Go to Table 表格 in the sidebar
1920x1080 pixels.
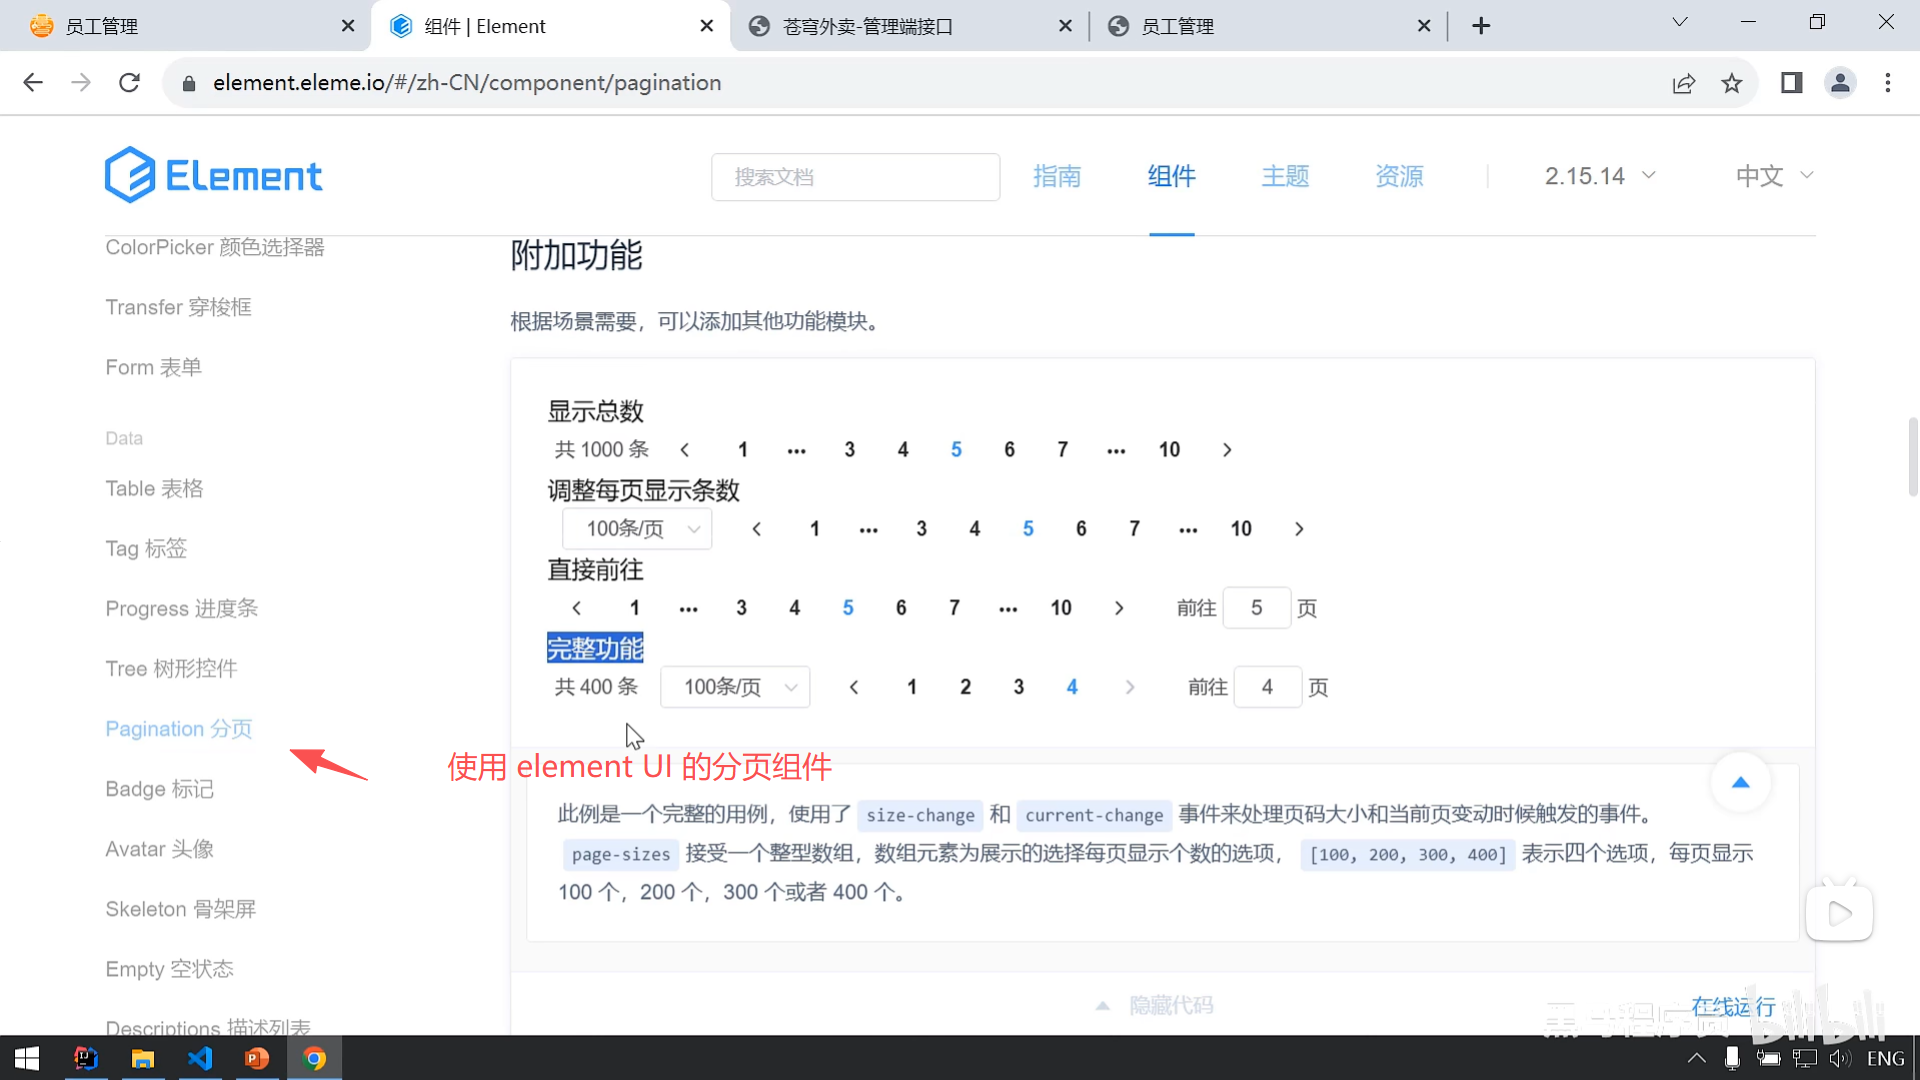(154, 488)
